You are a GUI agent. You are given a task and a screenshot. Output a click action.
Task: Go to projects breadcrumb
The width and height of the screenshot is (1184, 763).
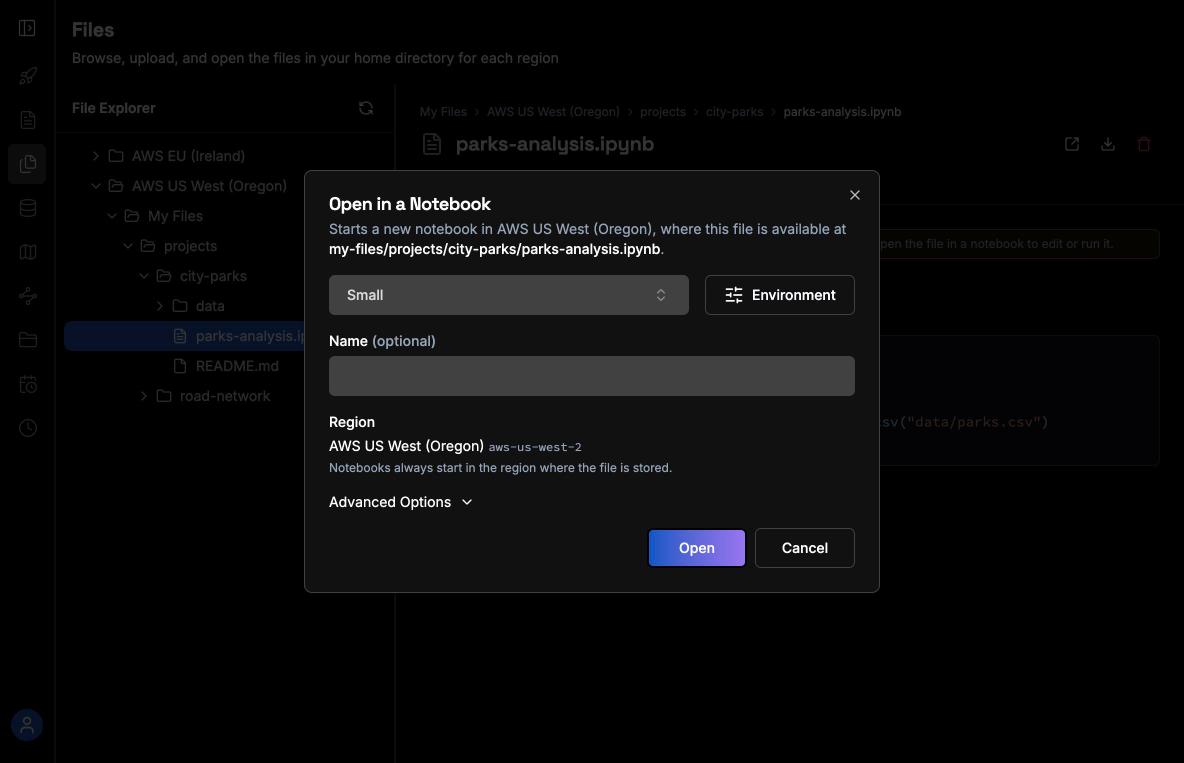click(x=663, y=112)
